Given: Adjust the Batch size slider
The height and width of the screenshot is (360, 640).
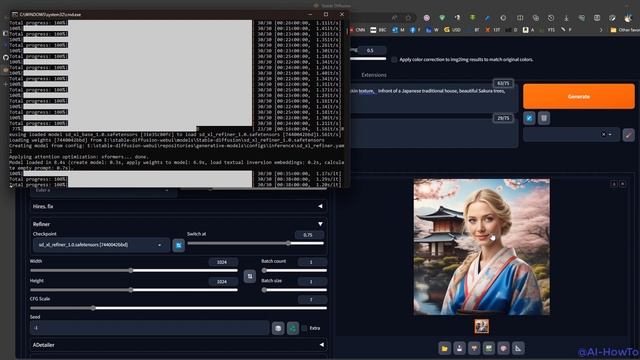Looking at the screenshot, I should point(294,290).
